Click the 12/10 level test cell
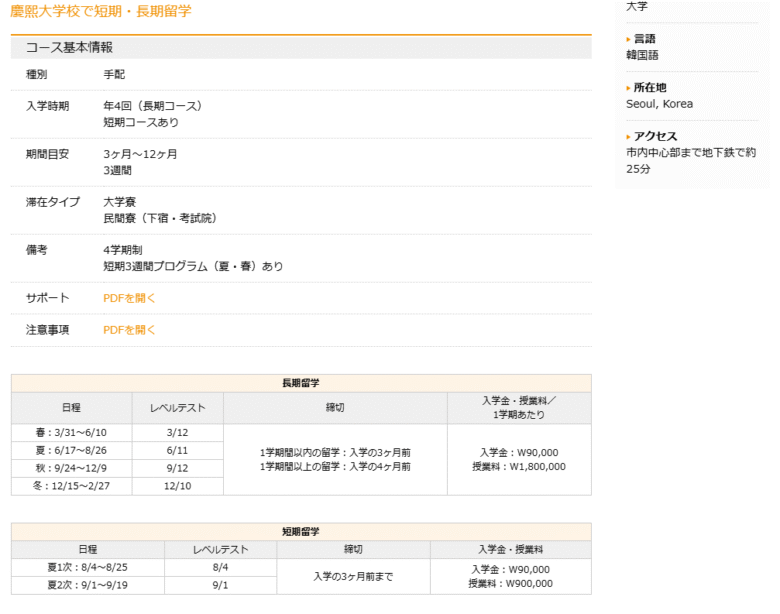The image size is (780, 614). point(178,486)
